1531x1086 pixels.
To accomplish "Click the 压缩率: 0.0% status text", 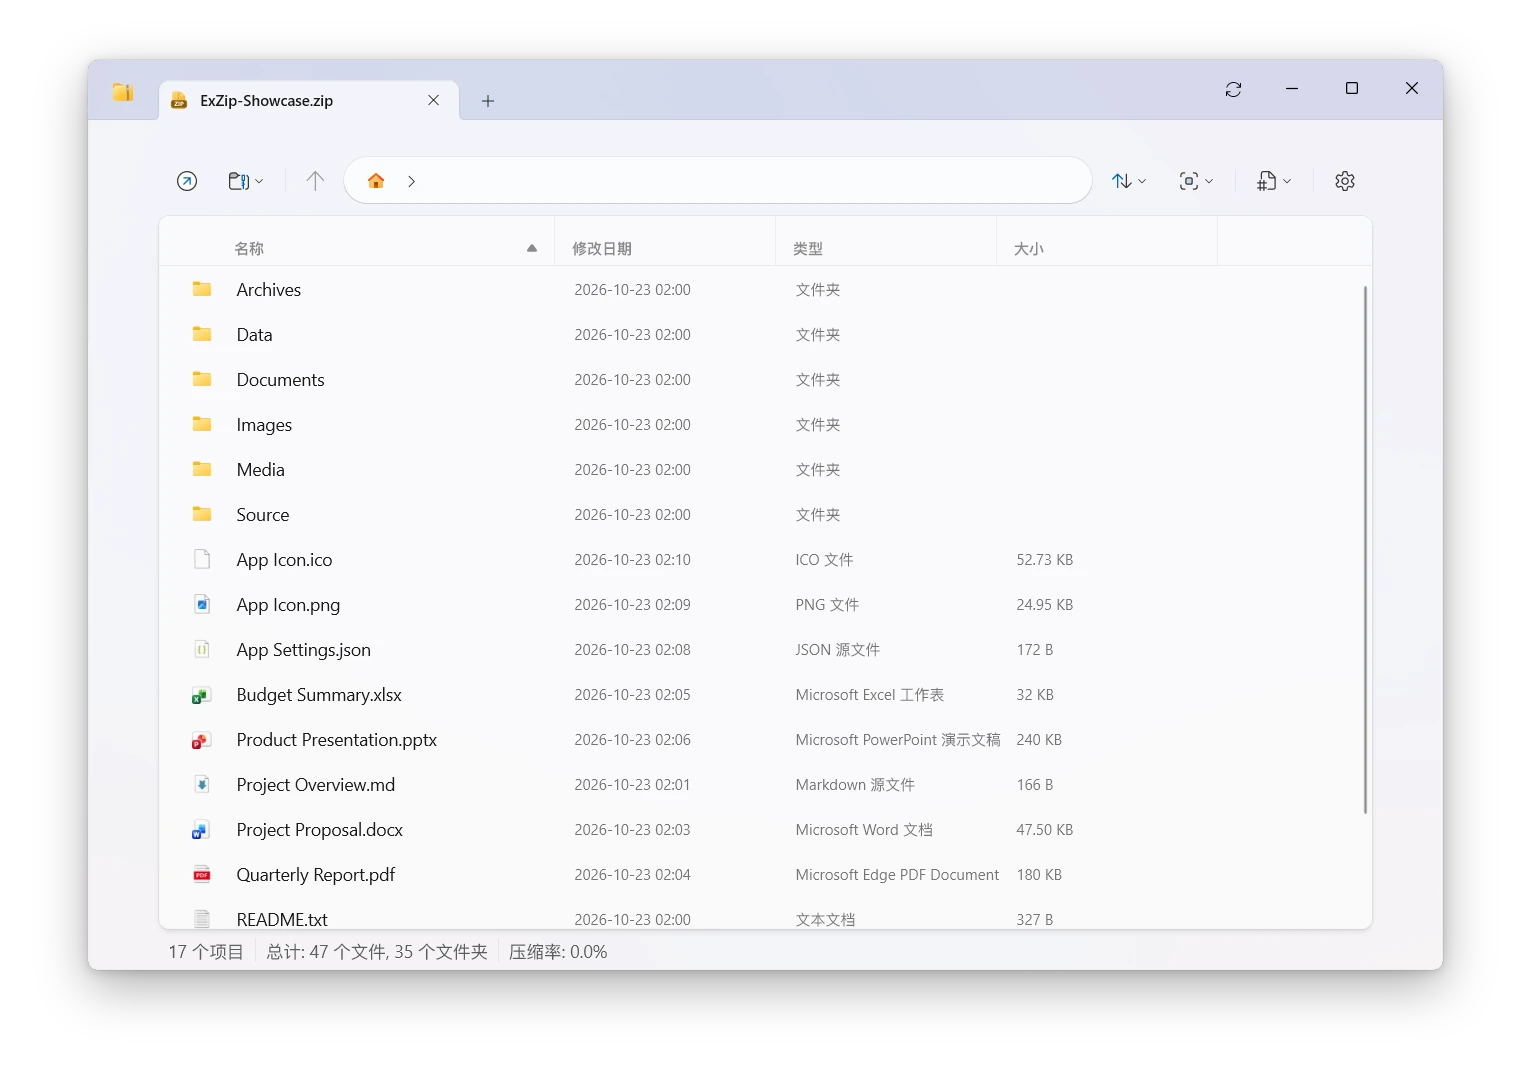I will point(558,952).
